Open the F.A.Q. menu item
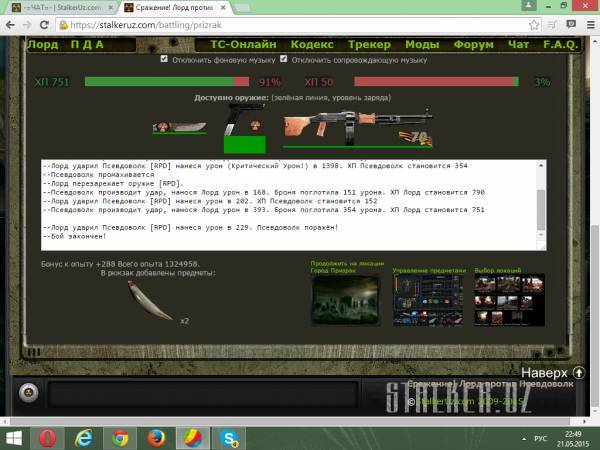 561,44
